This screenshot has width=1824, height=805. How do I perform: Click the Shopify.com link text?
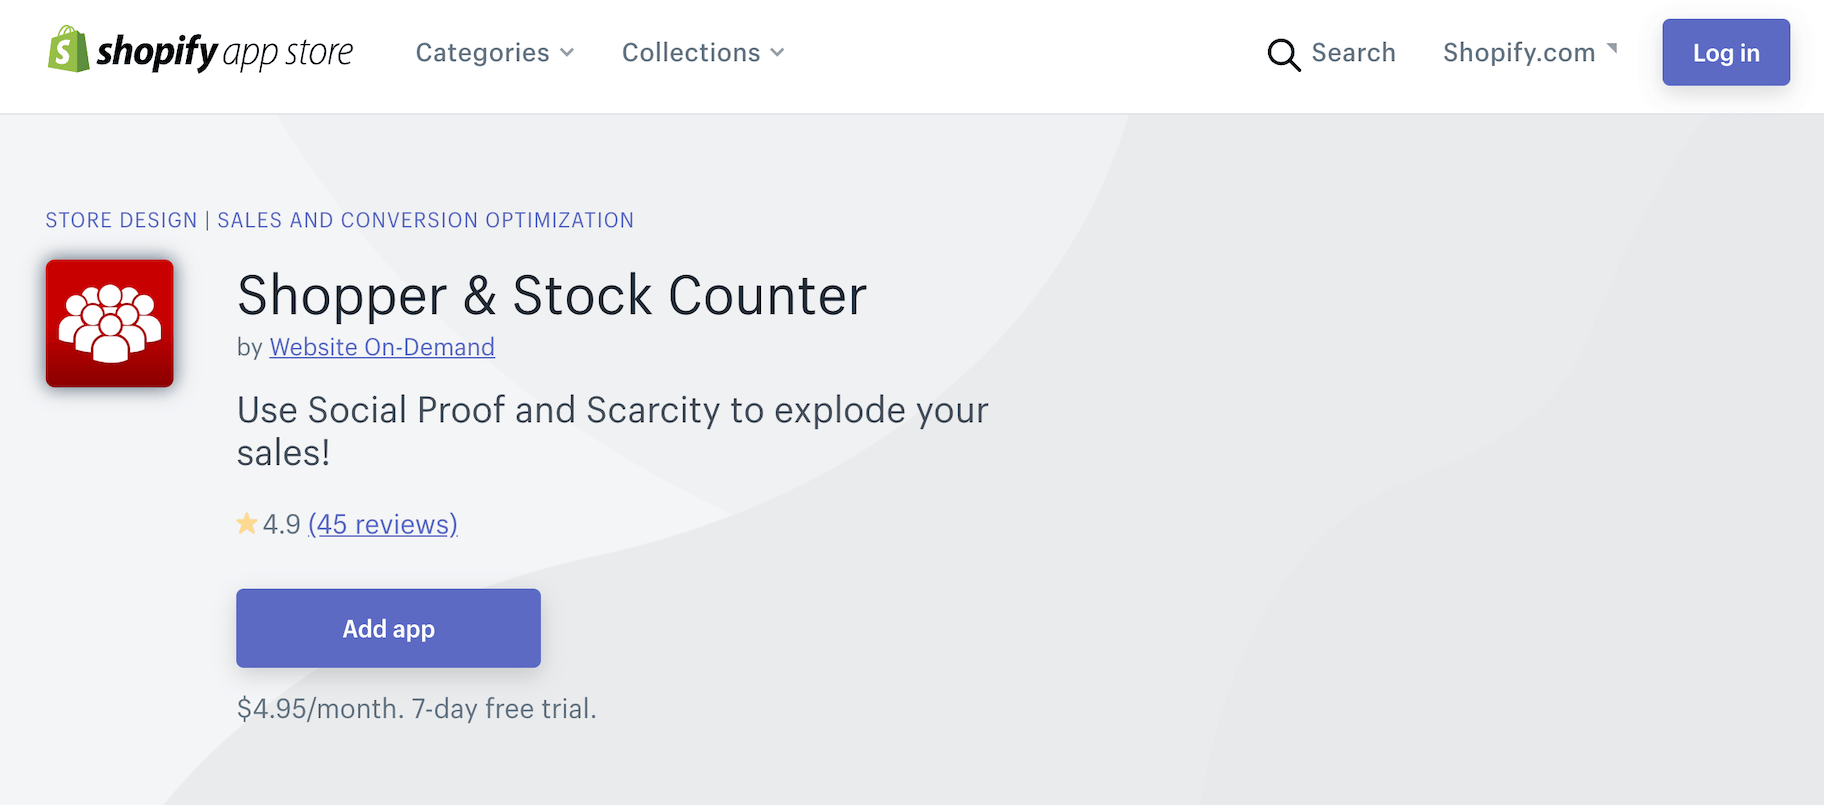(1519, 53)
